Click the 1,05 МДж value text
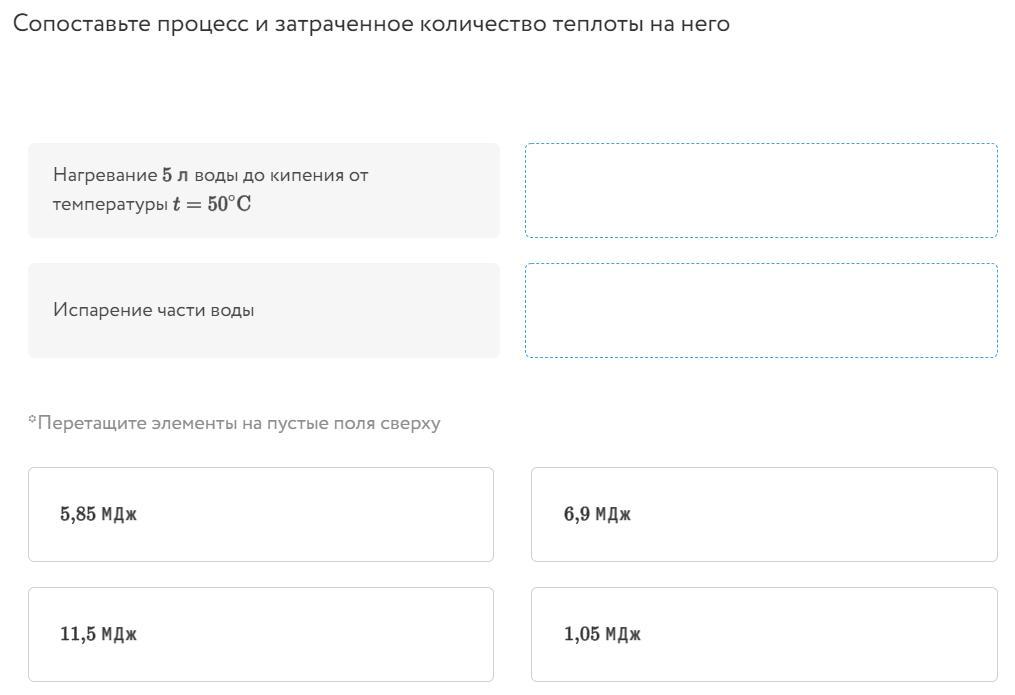Image resolution: width=1015 pixels, height=695 pixels. [602, 635]
